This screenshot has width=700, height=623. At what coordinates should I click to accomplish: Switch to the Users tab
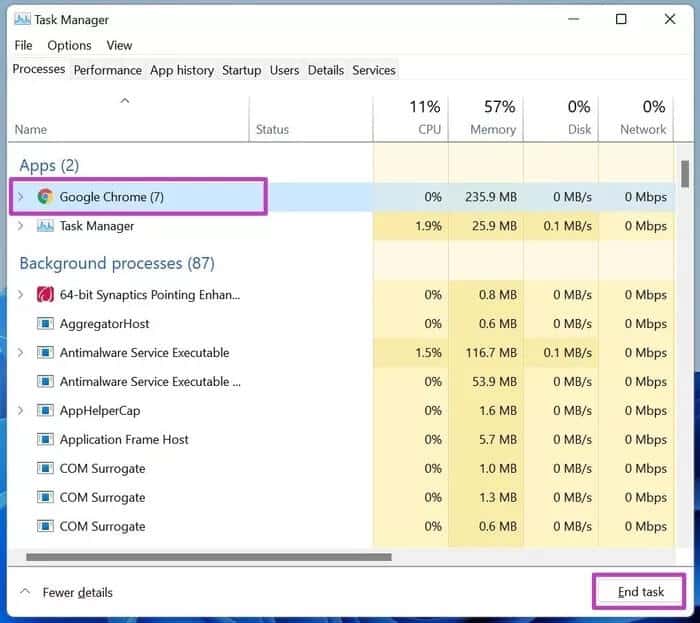coord(284,70)
